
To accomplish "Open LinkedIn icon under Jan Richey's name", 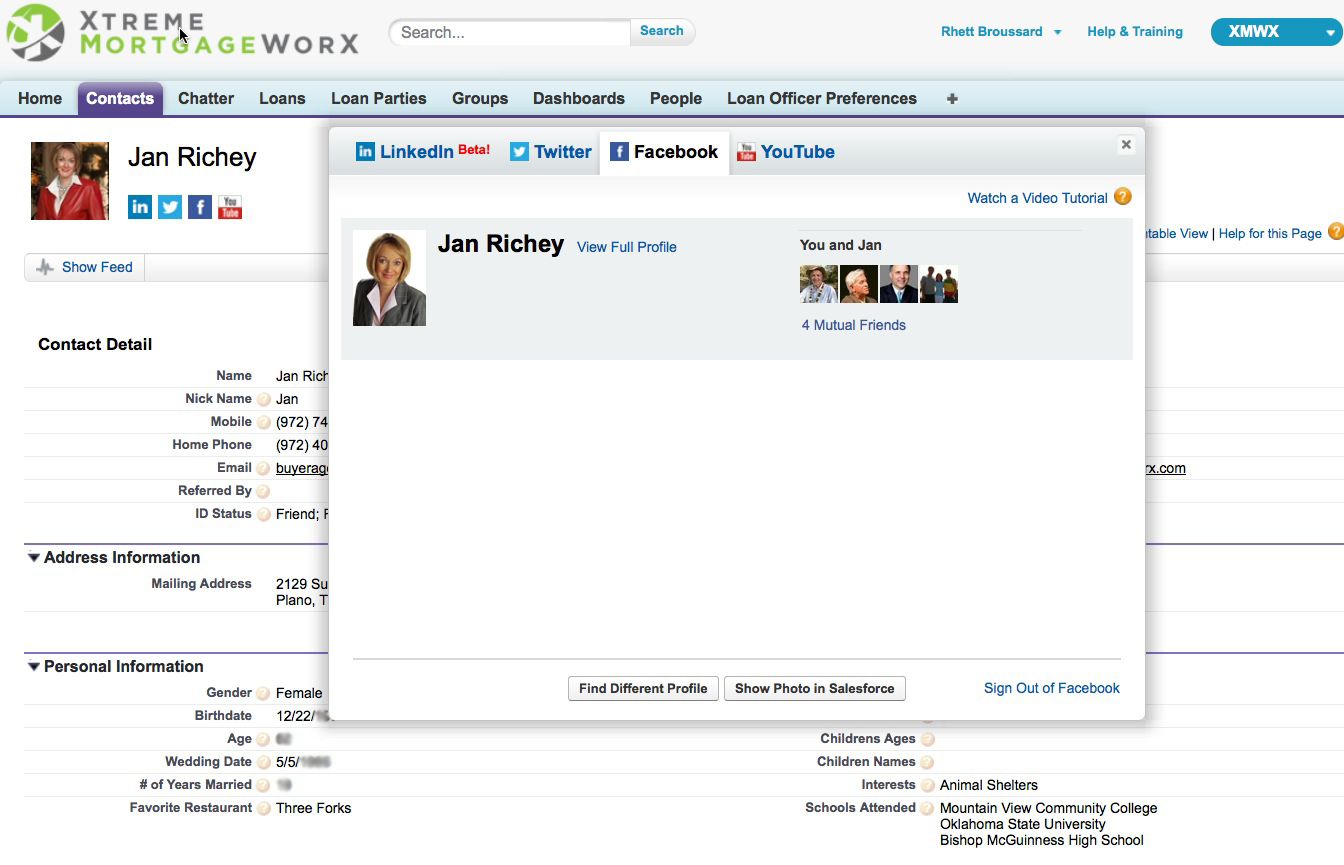I will click(140, 207).
